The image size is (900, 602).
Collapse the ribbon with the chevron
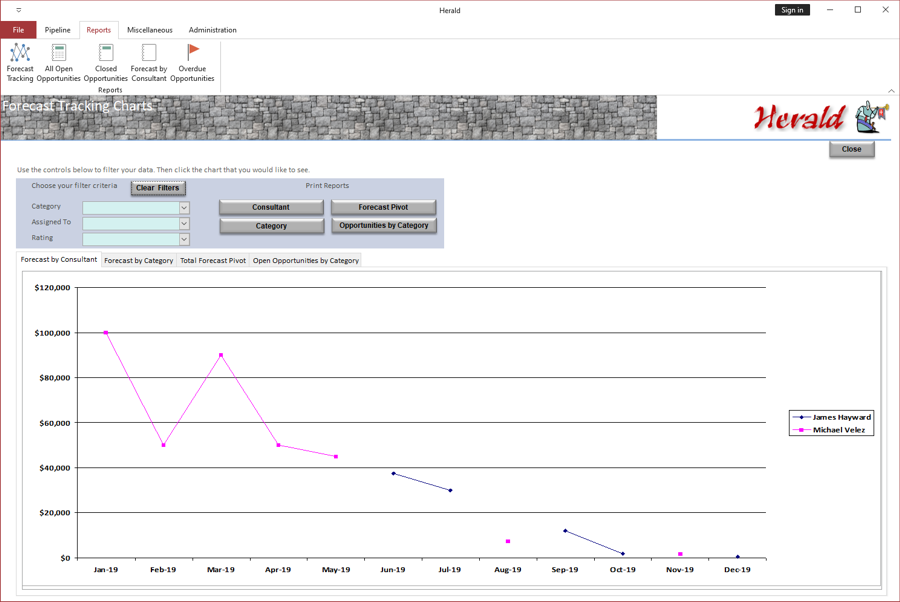click(x=891, y=91)
